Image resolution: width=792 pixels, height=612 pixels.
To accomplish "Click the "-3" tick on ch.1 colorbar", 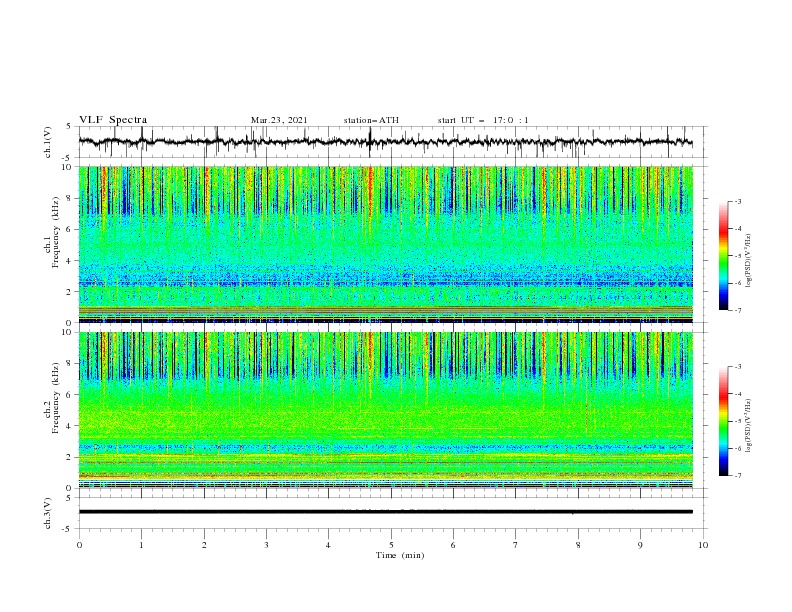I will [737, 201].
